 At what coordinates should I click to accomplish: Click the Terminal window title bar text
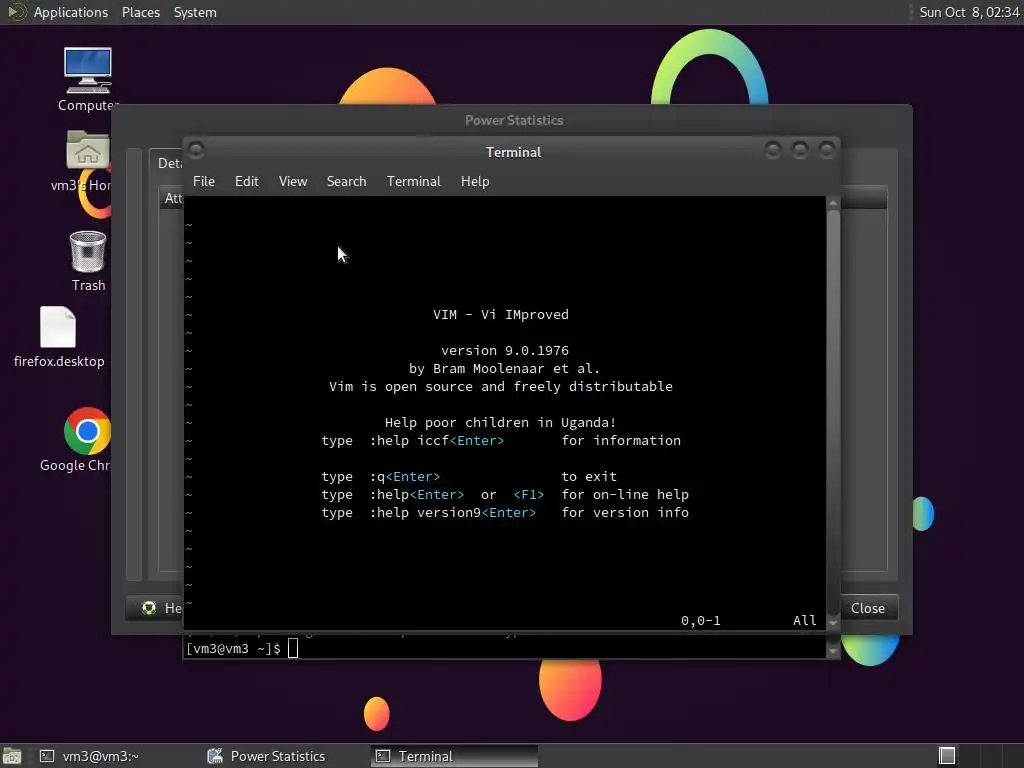point(513,152)
